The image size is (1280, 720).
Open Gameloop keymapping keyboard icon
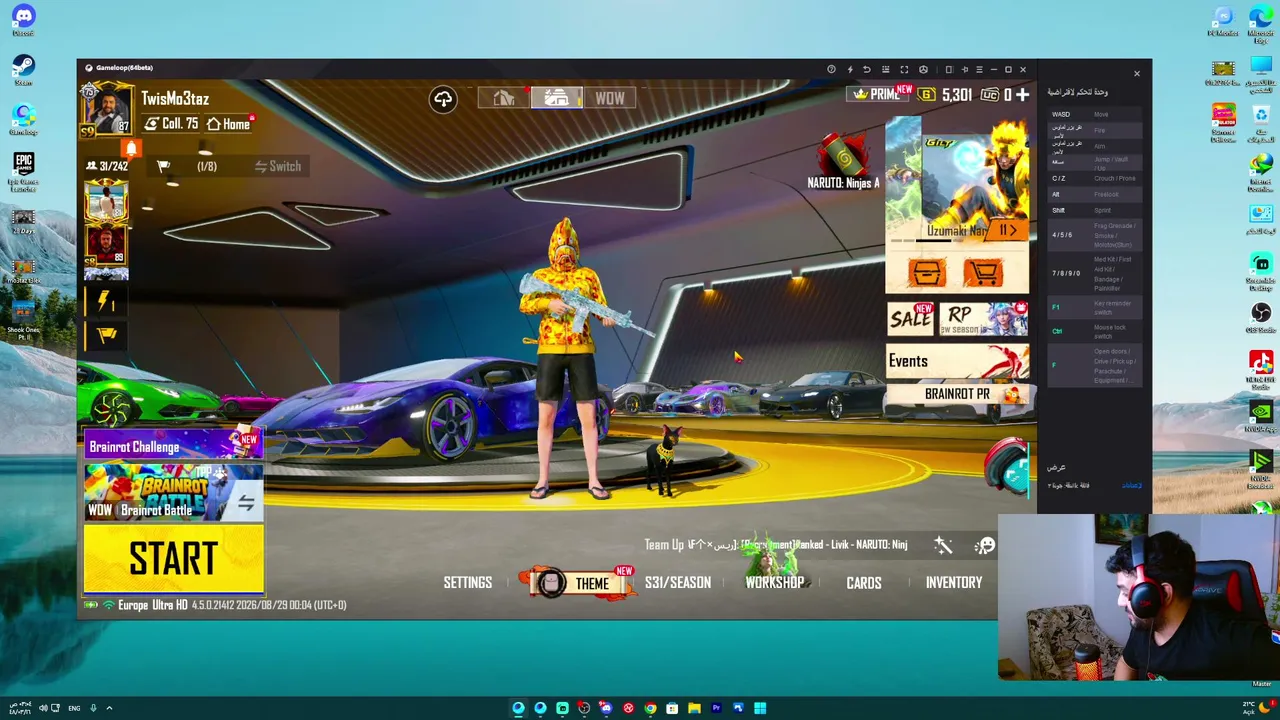[x=885, y=69]
